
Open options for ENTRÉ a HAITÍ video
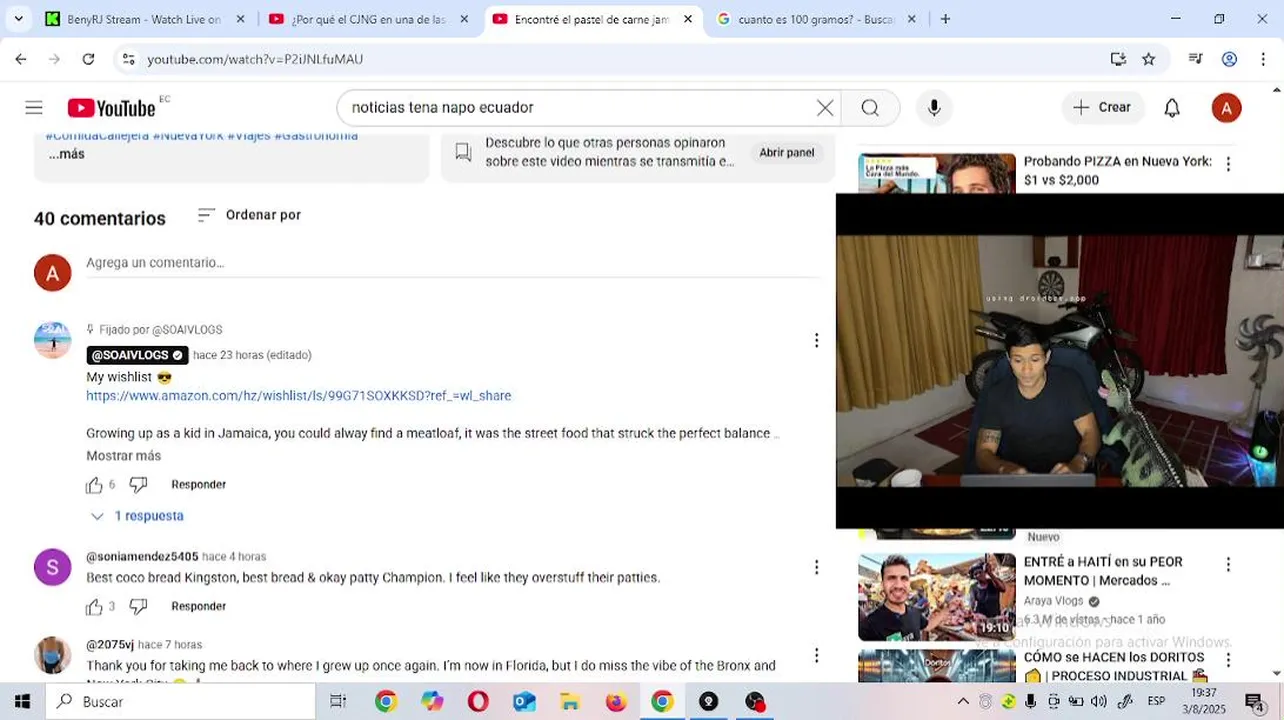point(1228,565)
